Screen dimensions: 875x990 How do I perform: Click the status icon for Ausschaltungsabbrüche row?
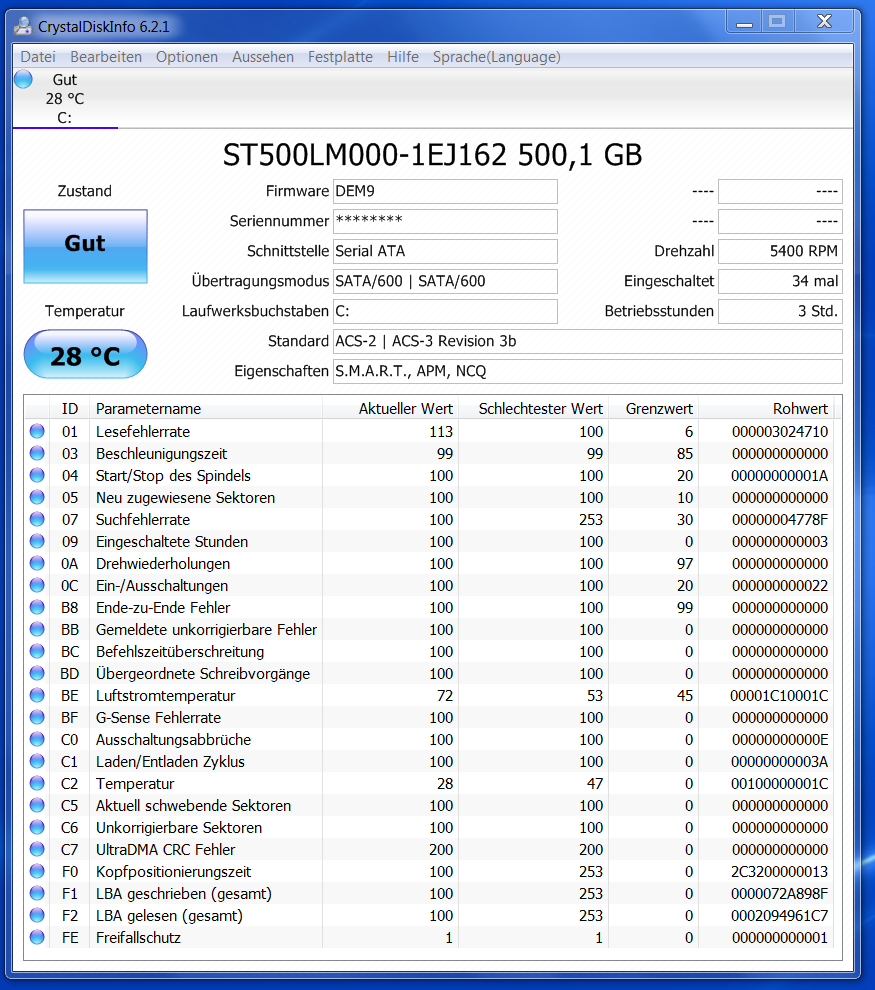click(x=37, y=739)
